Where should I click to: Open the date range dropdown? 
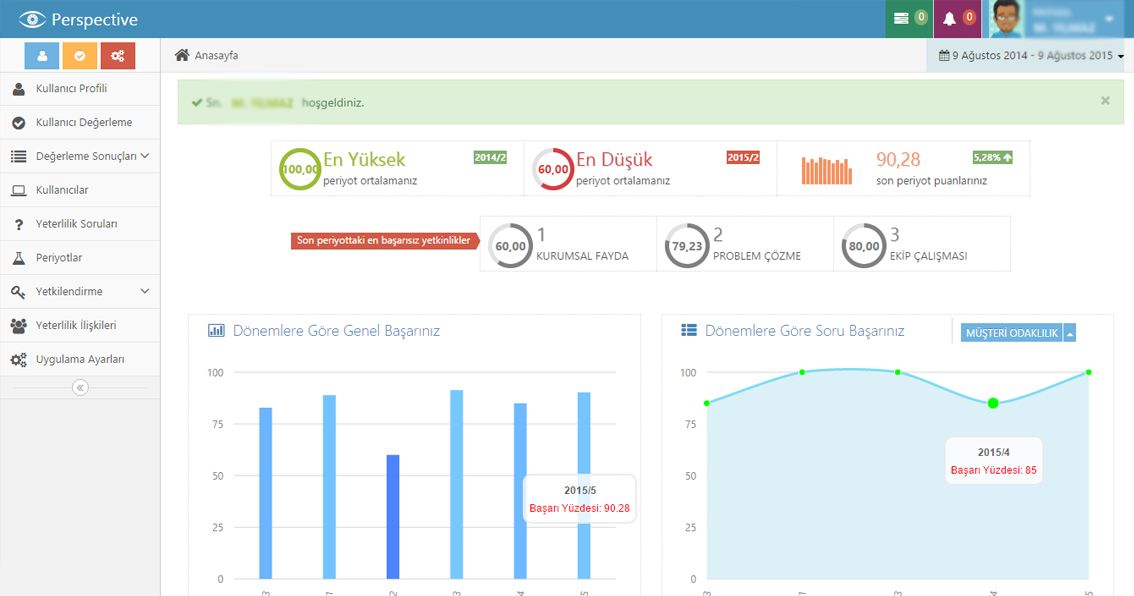[1031, 56]
